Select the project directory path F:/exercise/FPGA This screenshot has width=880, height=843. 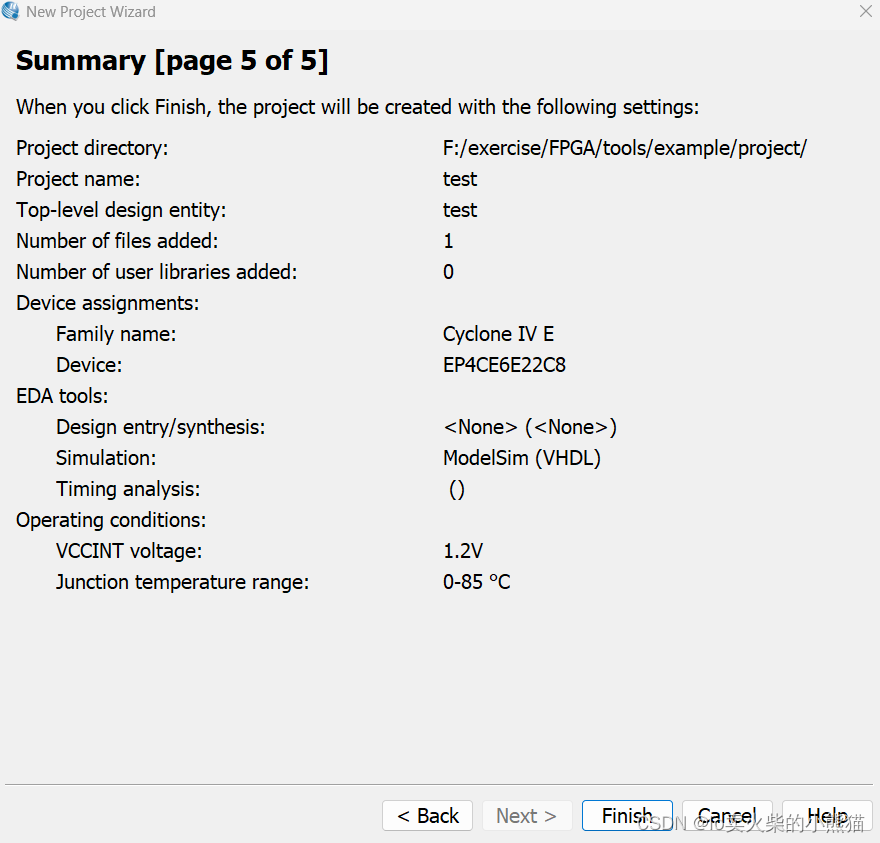[x=624, y=148]
